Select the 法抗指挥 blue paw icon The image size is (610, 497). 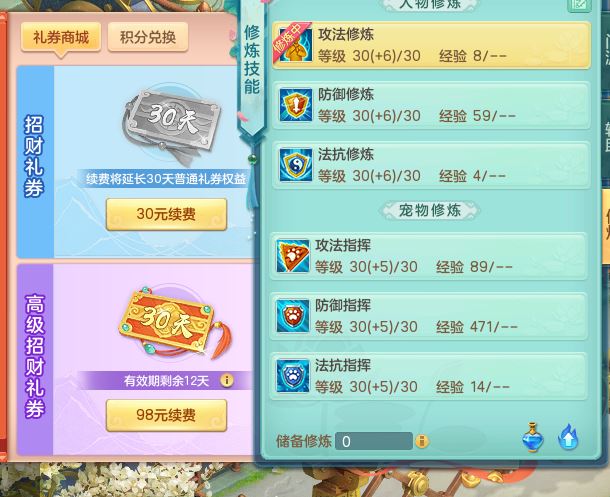(x=293, y=376)
